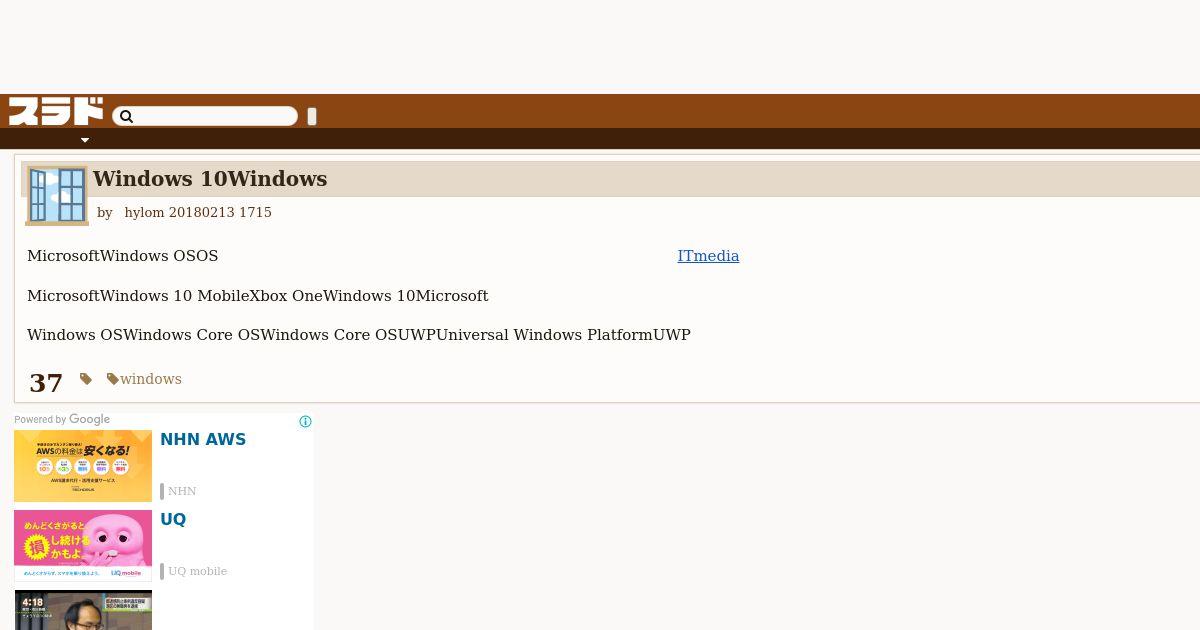Open the NHN AWS ad thumbnail image

point(83,466)
